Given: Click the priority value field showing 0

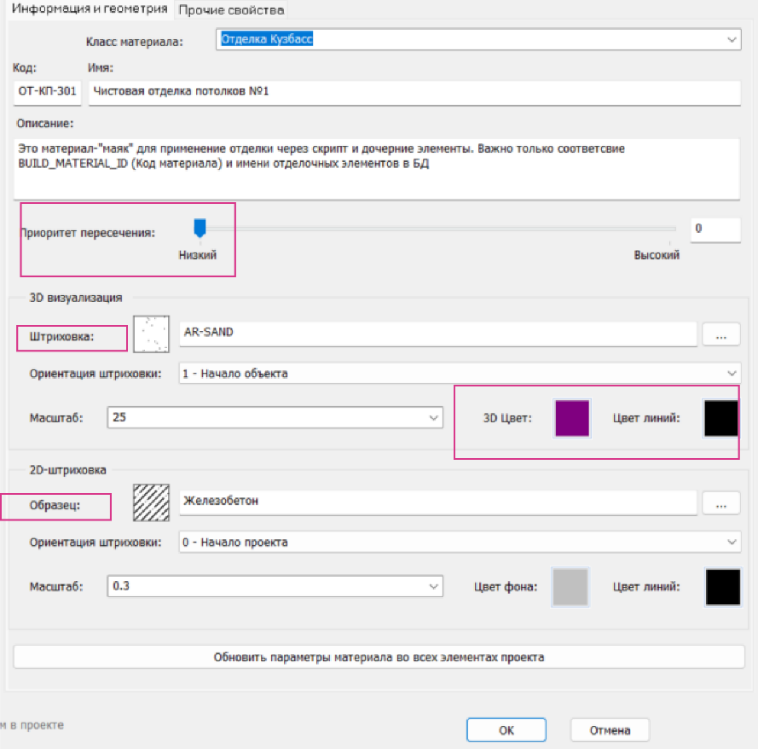Looking at the screenshot, I should click(715, 229).
